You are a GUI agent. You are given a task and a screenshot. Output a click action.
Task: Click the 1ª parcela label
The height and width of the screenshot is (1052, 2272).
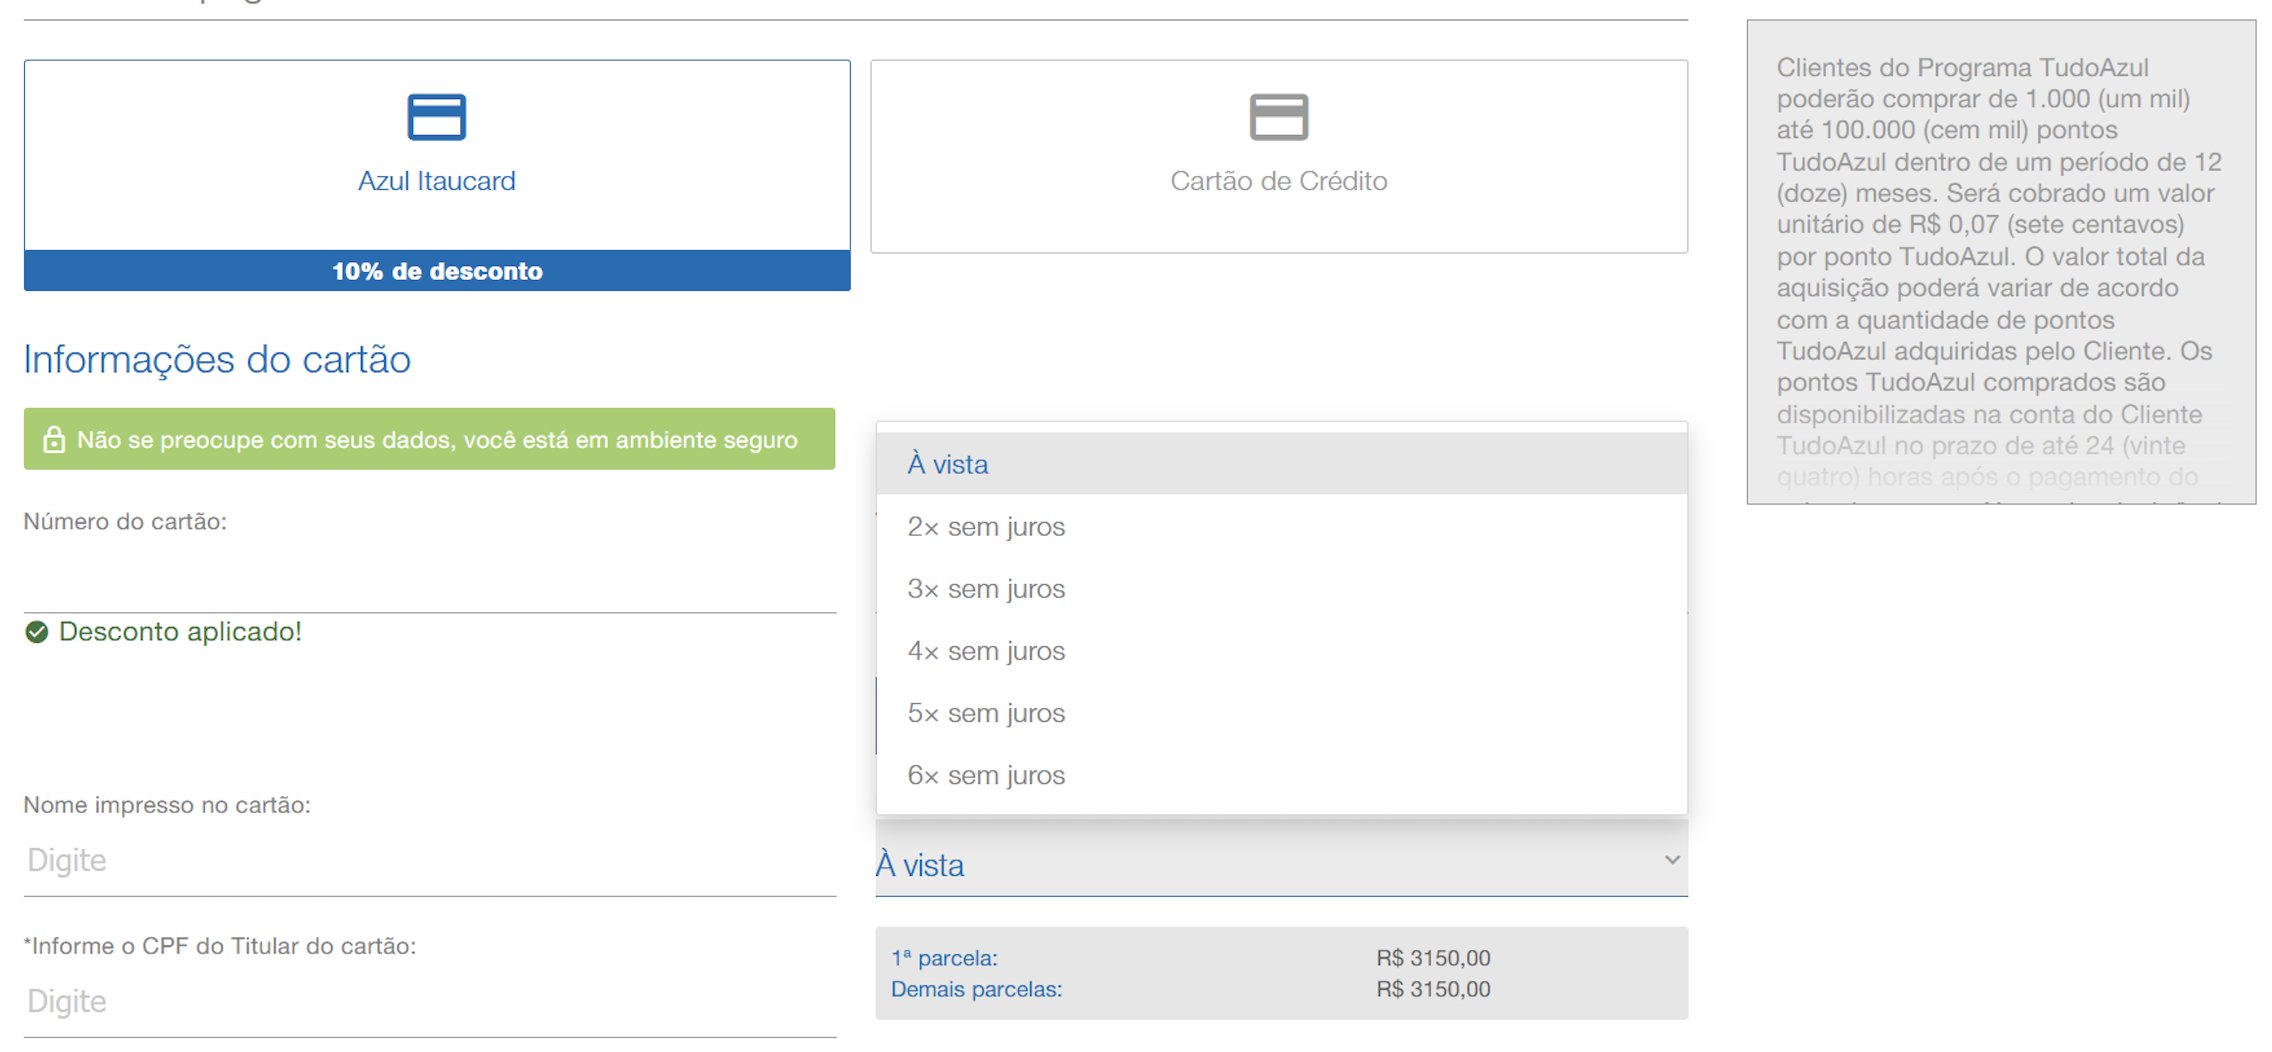(944, 958)
